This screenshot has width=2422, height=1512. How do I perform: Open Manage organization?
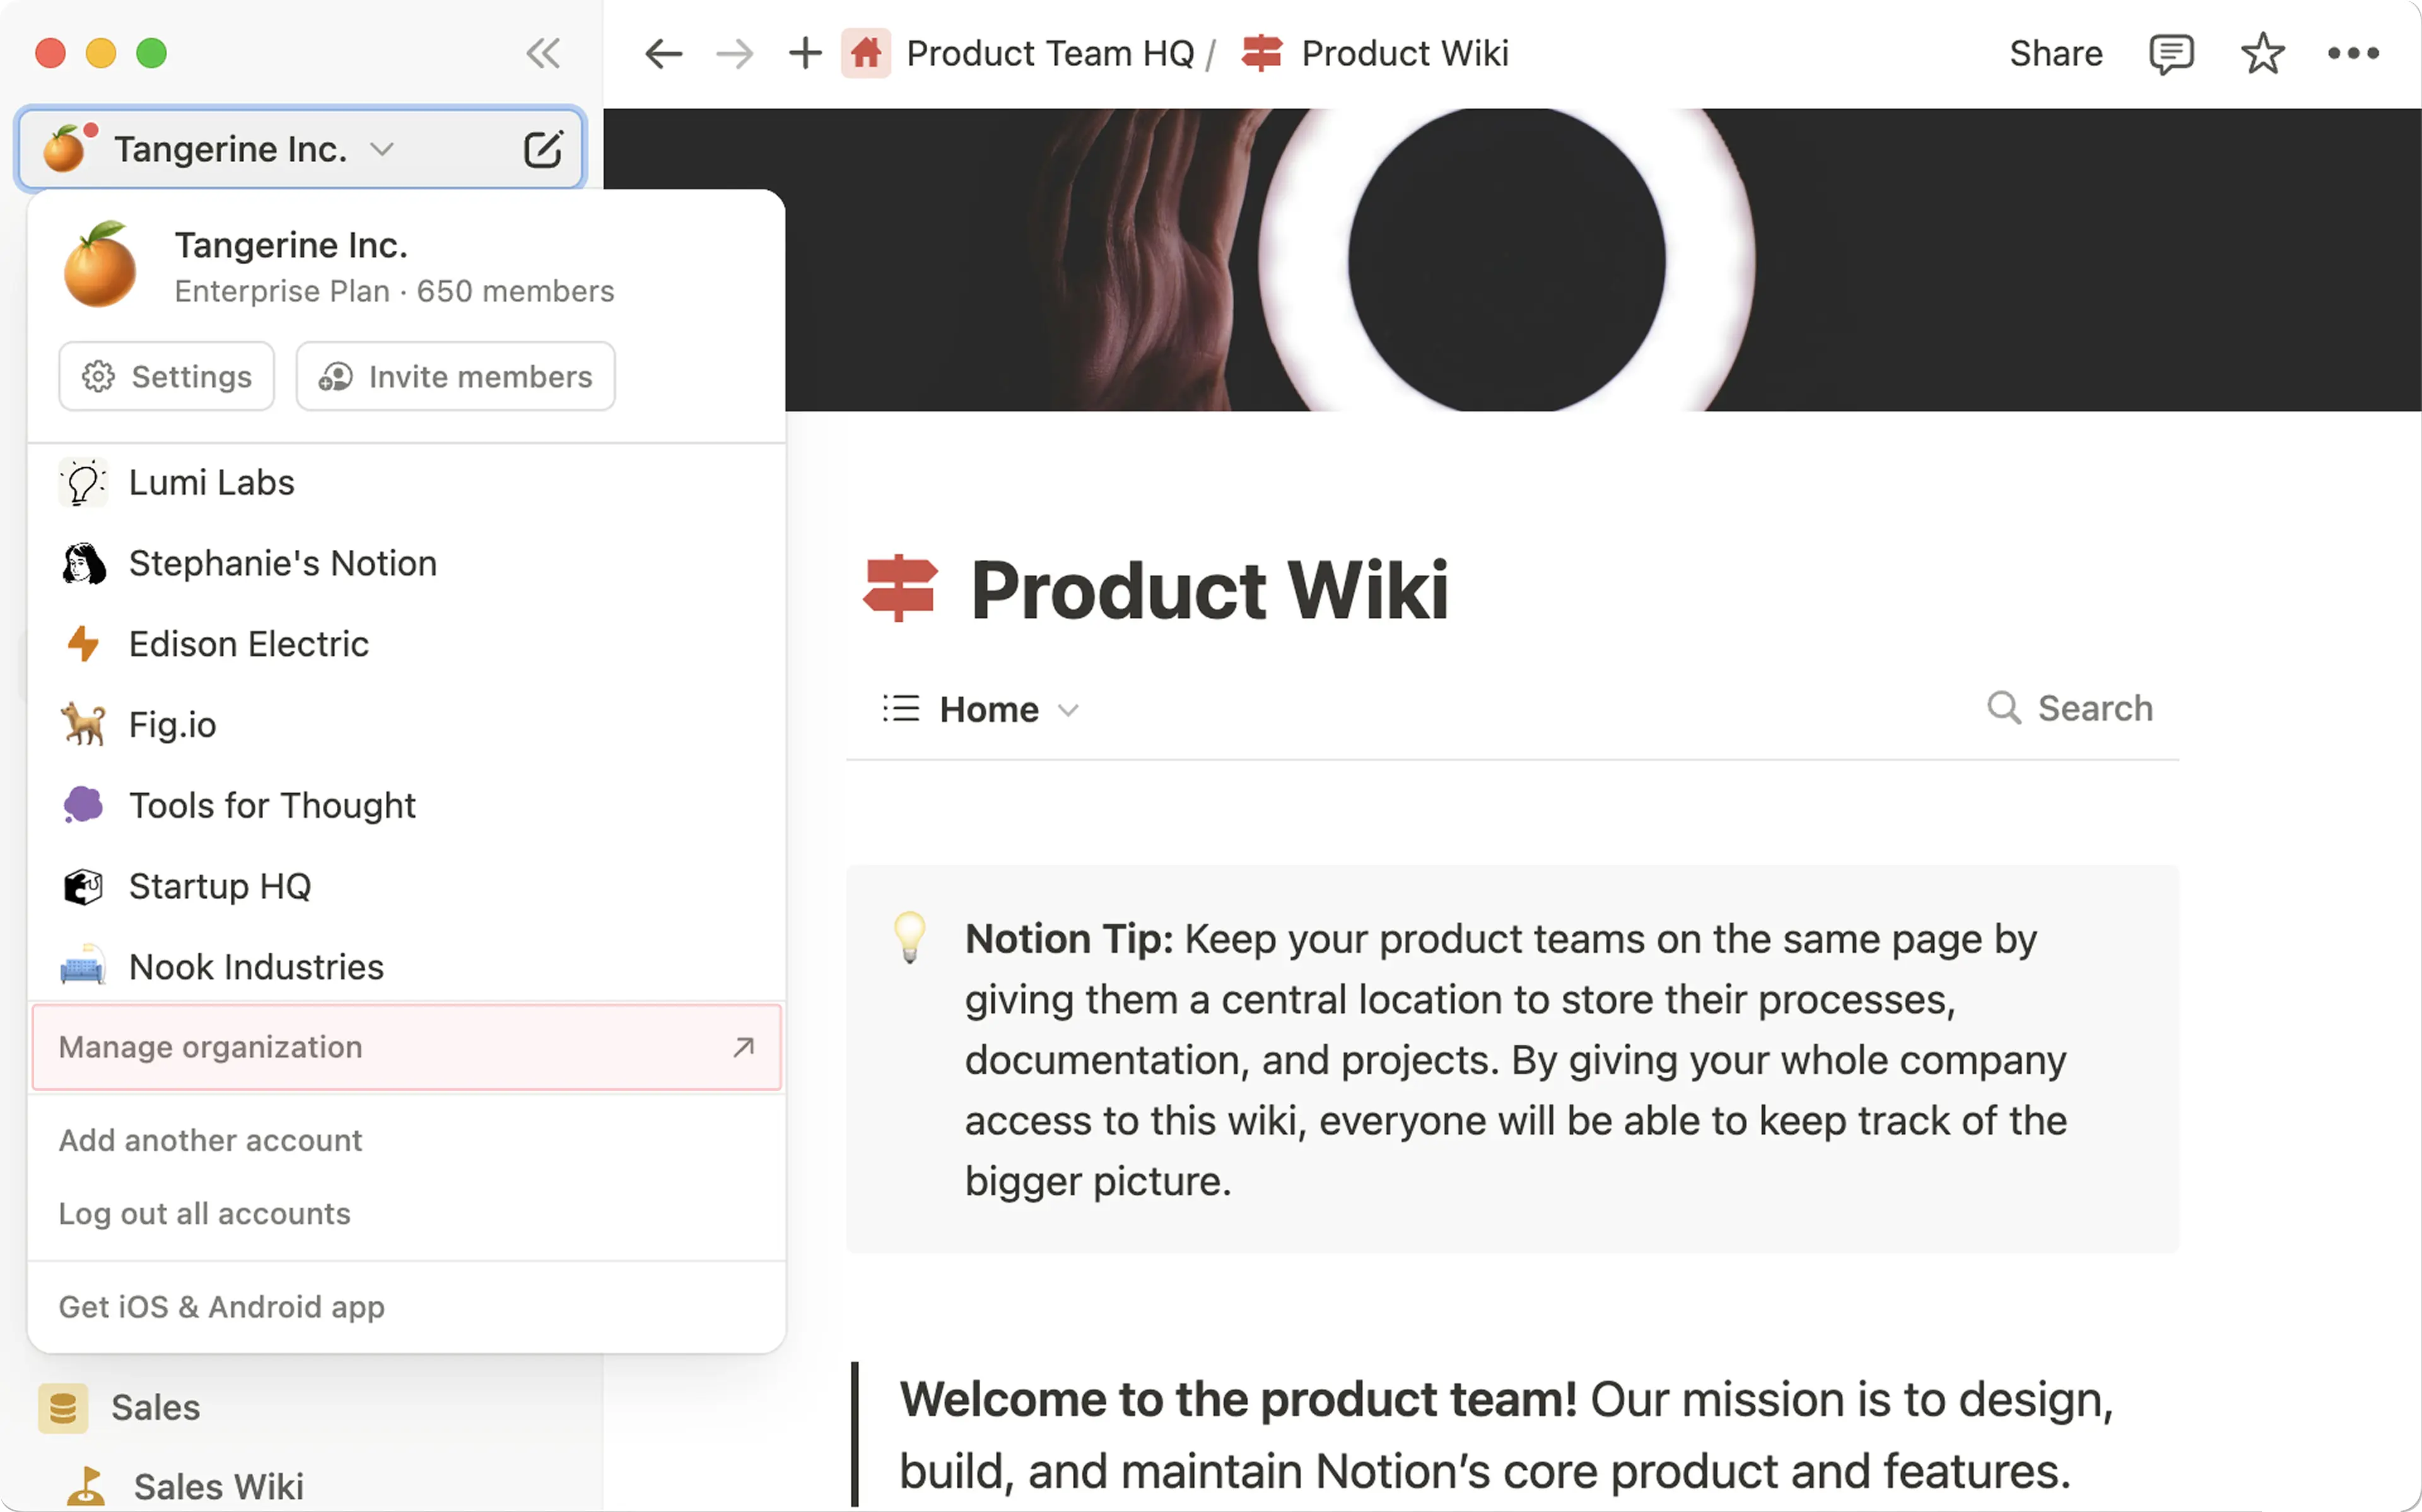click(406, 1047)
